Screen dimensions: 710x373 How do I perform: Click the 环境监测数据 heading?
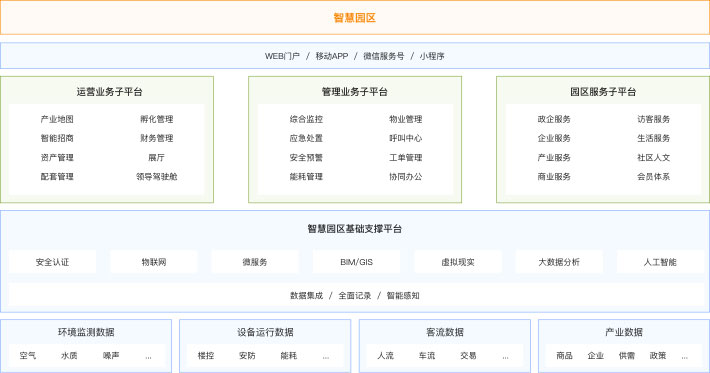pyautogui.click(x=86, y=332)
